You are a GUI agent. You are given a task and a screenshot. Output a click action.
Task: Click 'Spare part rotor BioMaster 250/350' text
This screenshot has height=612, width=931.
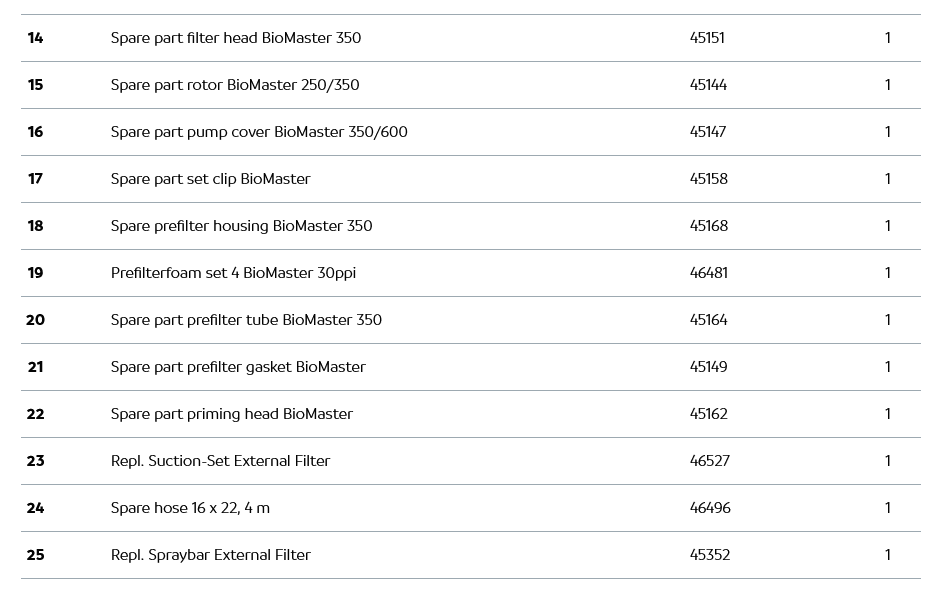(235, 85)
